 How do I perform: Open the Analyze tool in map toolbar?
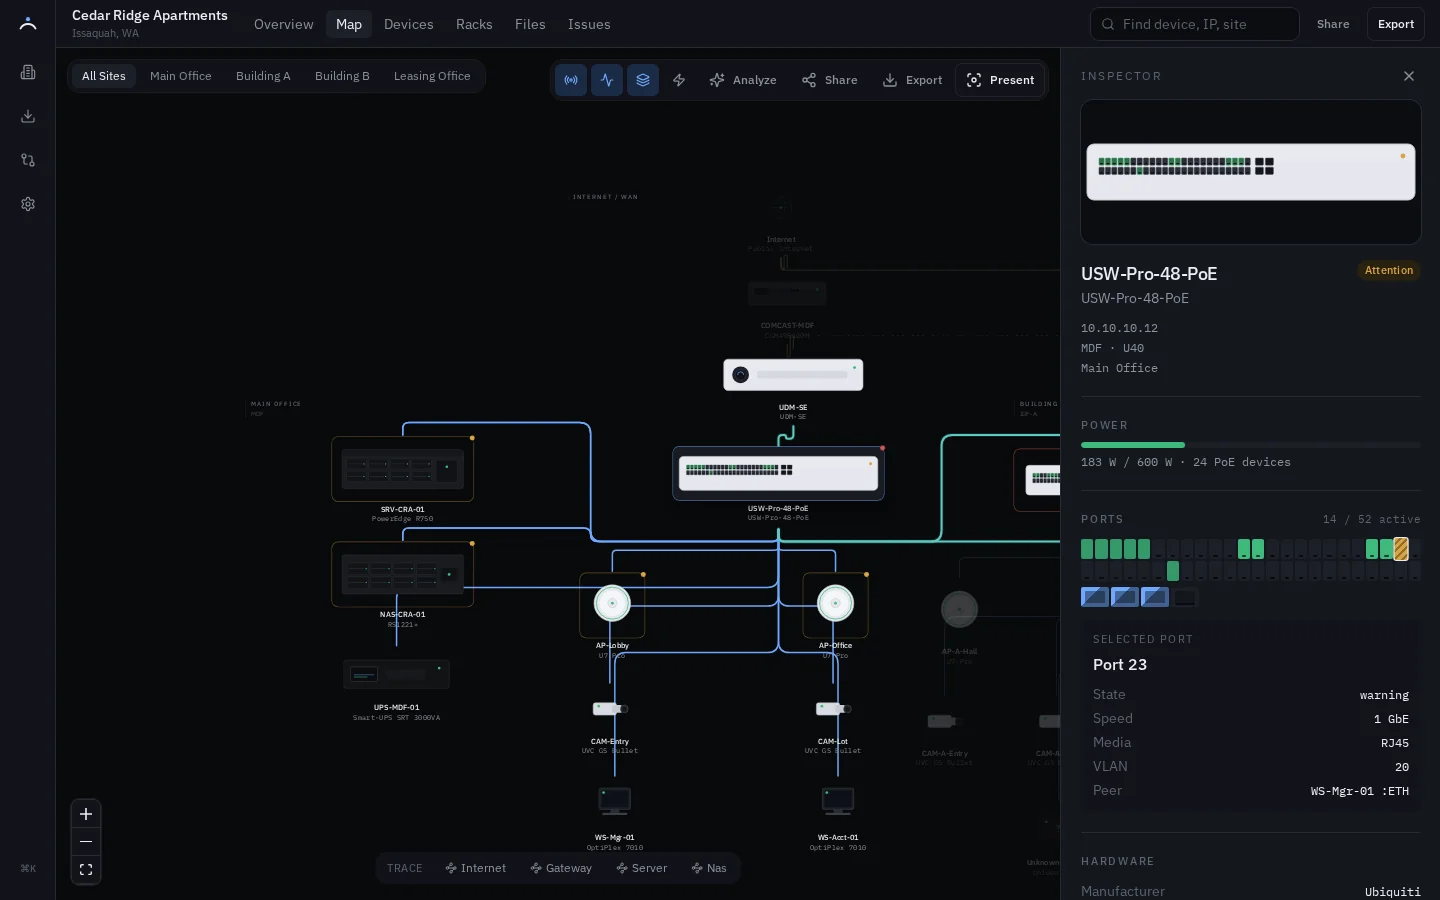click(743, 80)
